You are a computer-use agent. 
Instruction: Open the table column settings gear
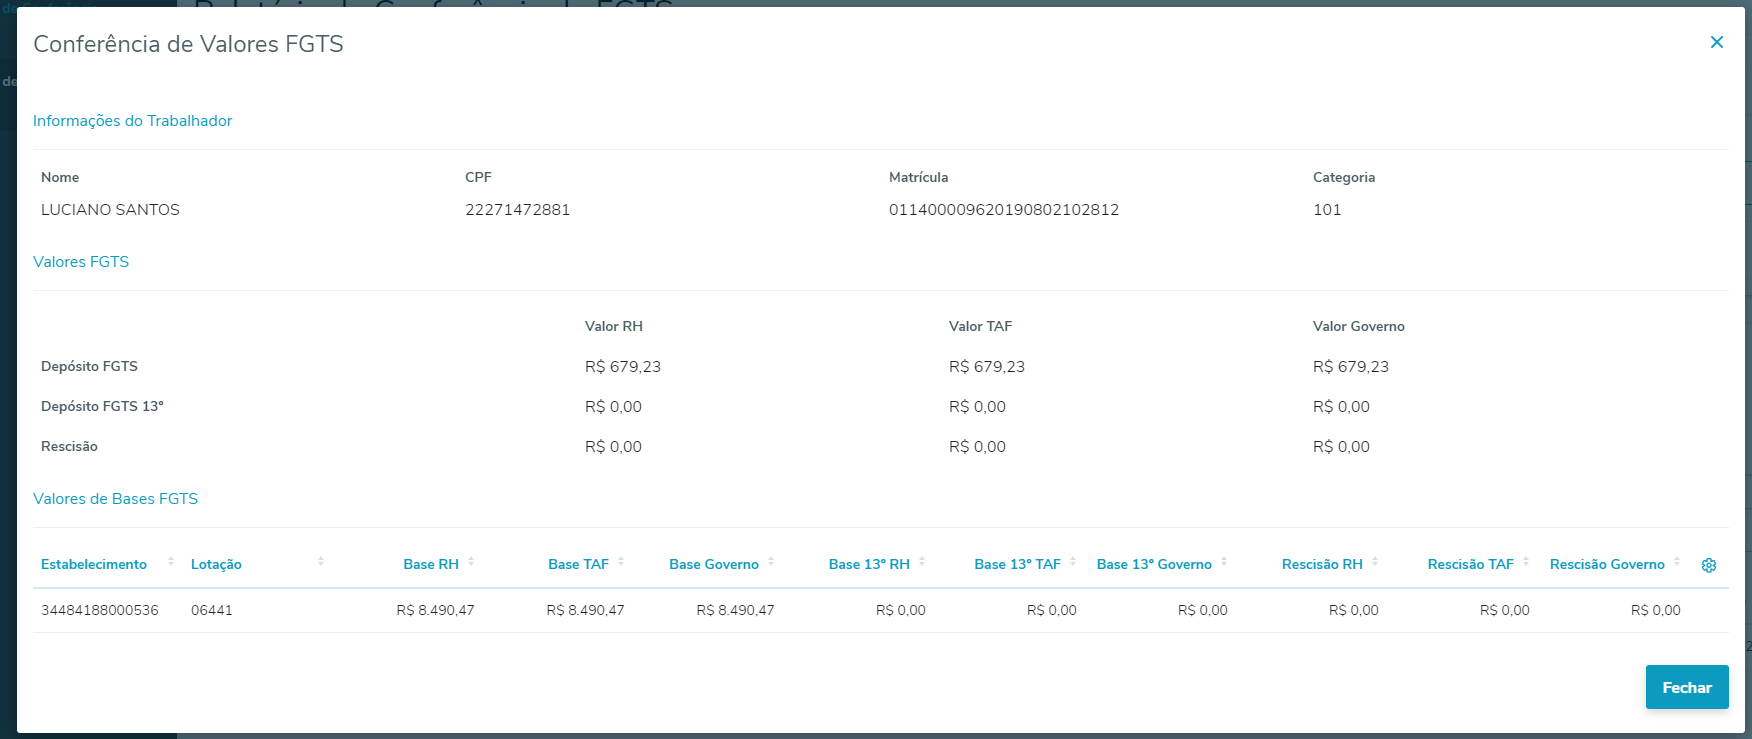1709,565
